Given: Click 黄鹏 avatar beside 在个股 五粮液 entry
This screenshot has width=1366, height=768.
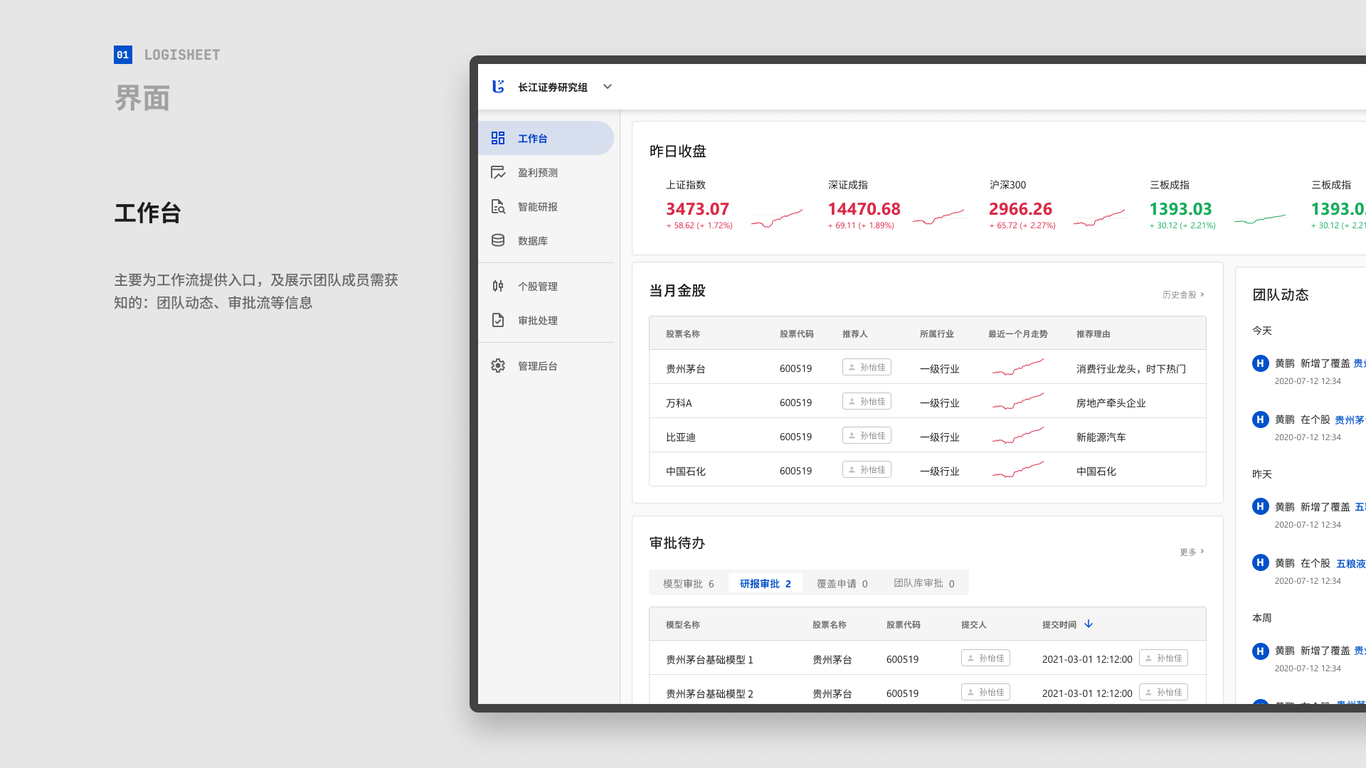Looking at the screenshot, I should pos(1260,562).
